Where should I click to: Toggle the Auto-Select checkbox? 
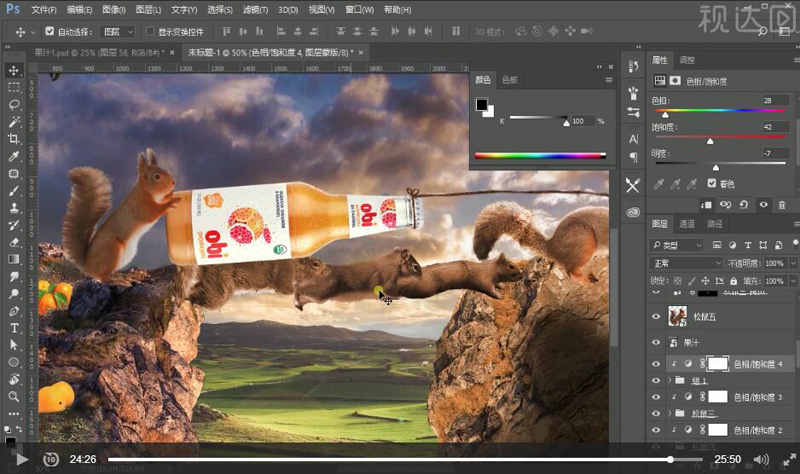pos(49,31)
